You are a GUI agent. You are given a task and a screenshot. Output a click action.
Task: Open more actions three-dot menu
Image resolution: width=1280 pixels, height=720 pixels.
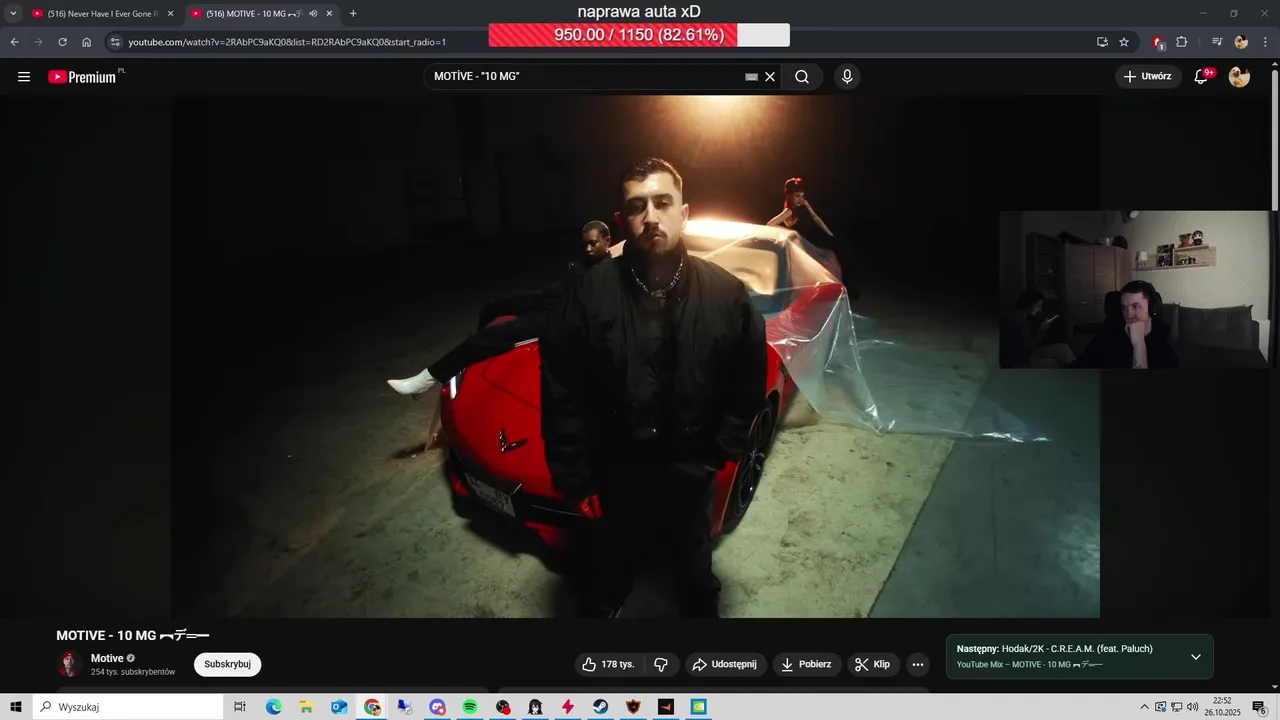[918, 664]
